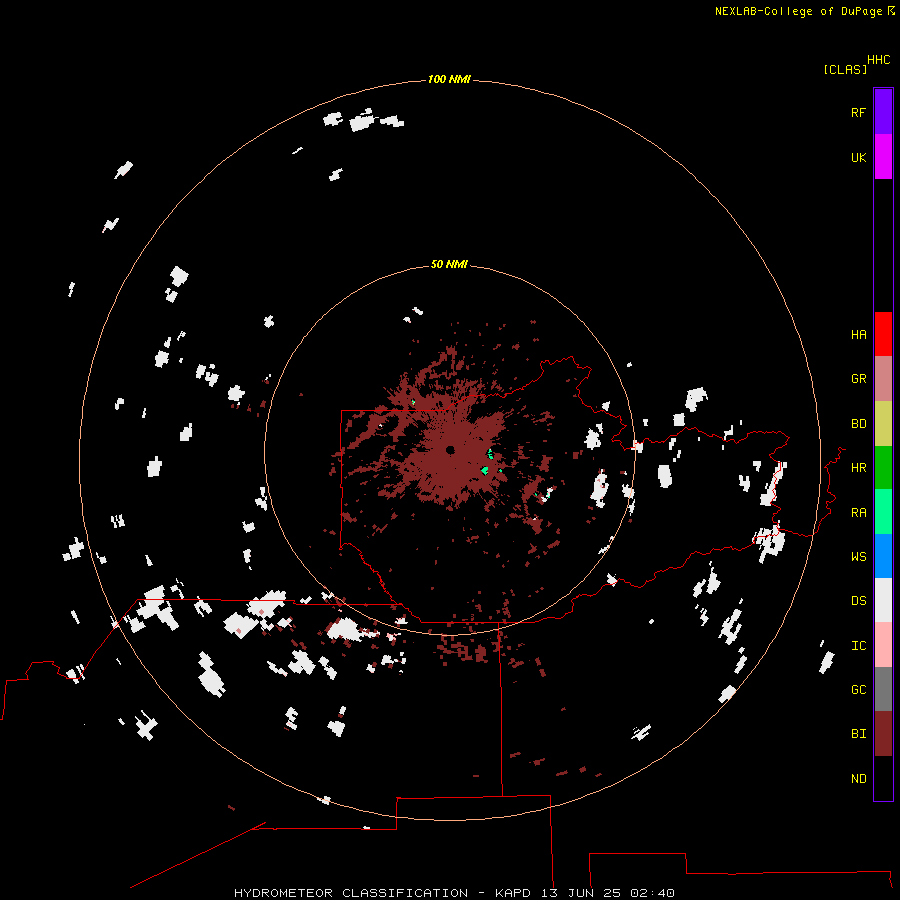Click the [CLAS] units label
This screenshot has width=900, height=900.
coord(845,69)
